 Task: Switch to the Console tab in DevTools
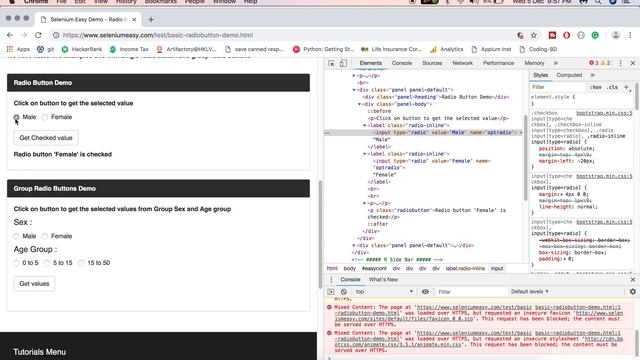tap(402, 63)
